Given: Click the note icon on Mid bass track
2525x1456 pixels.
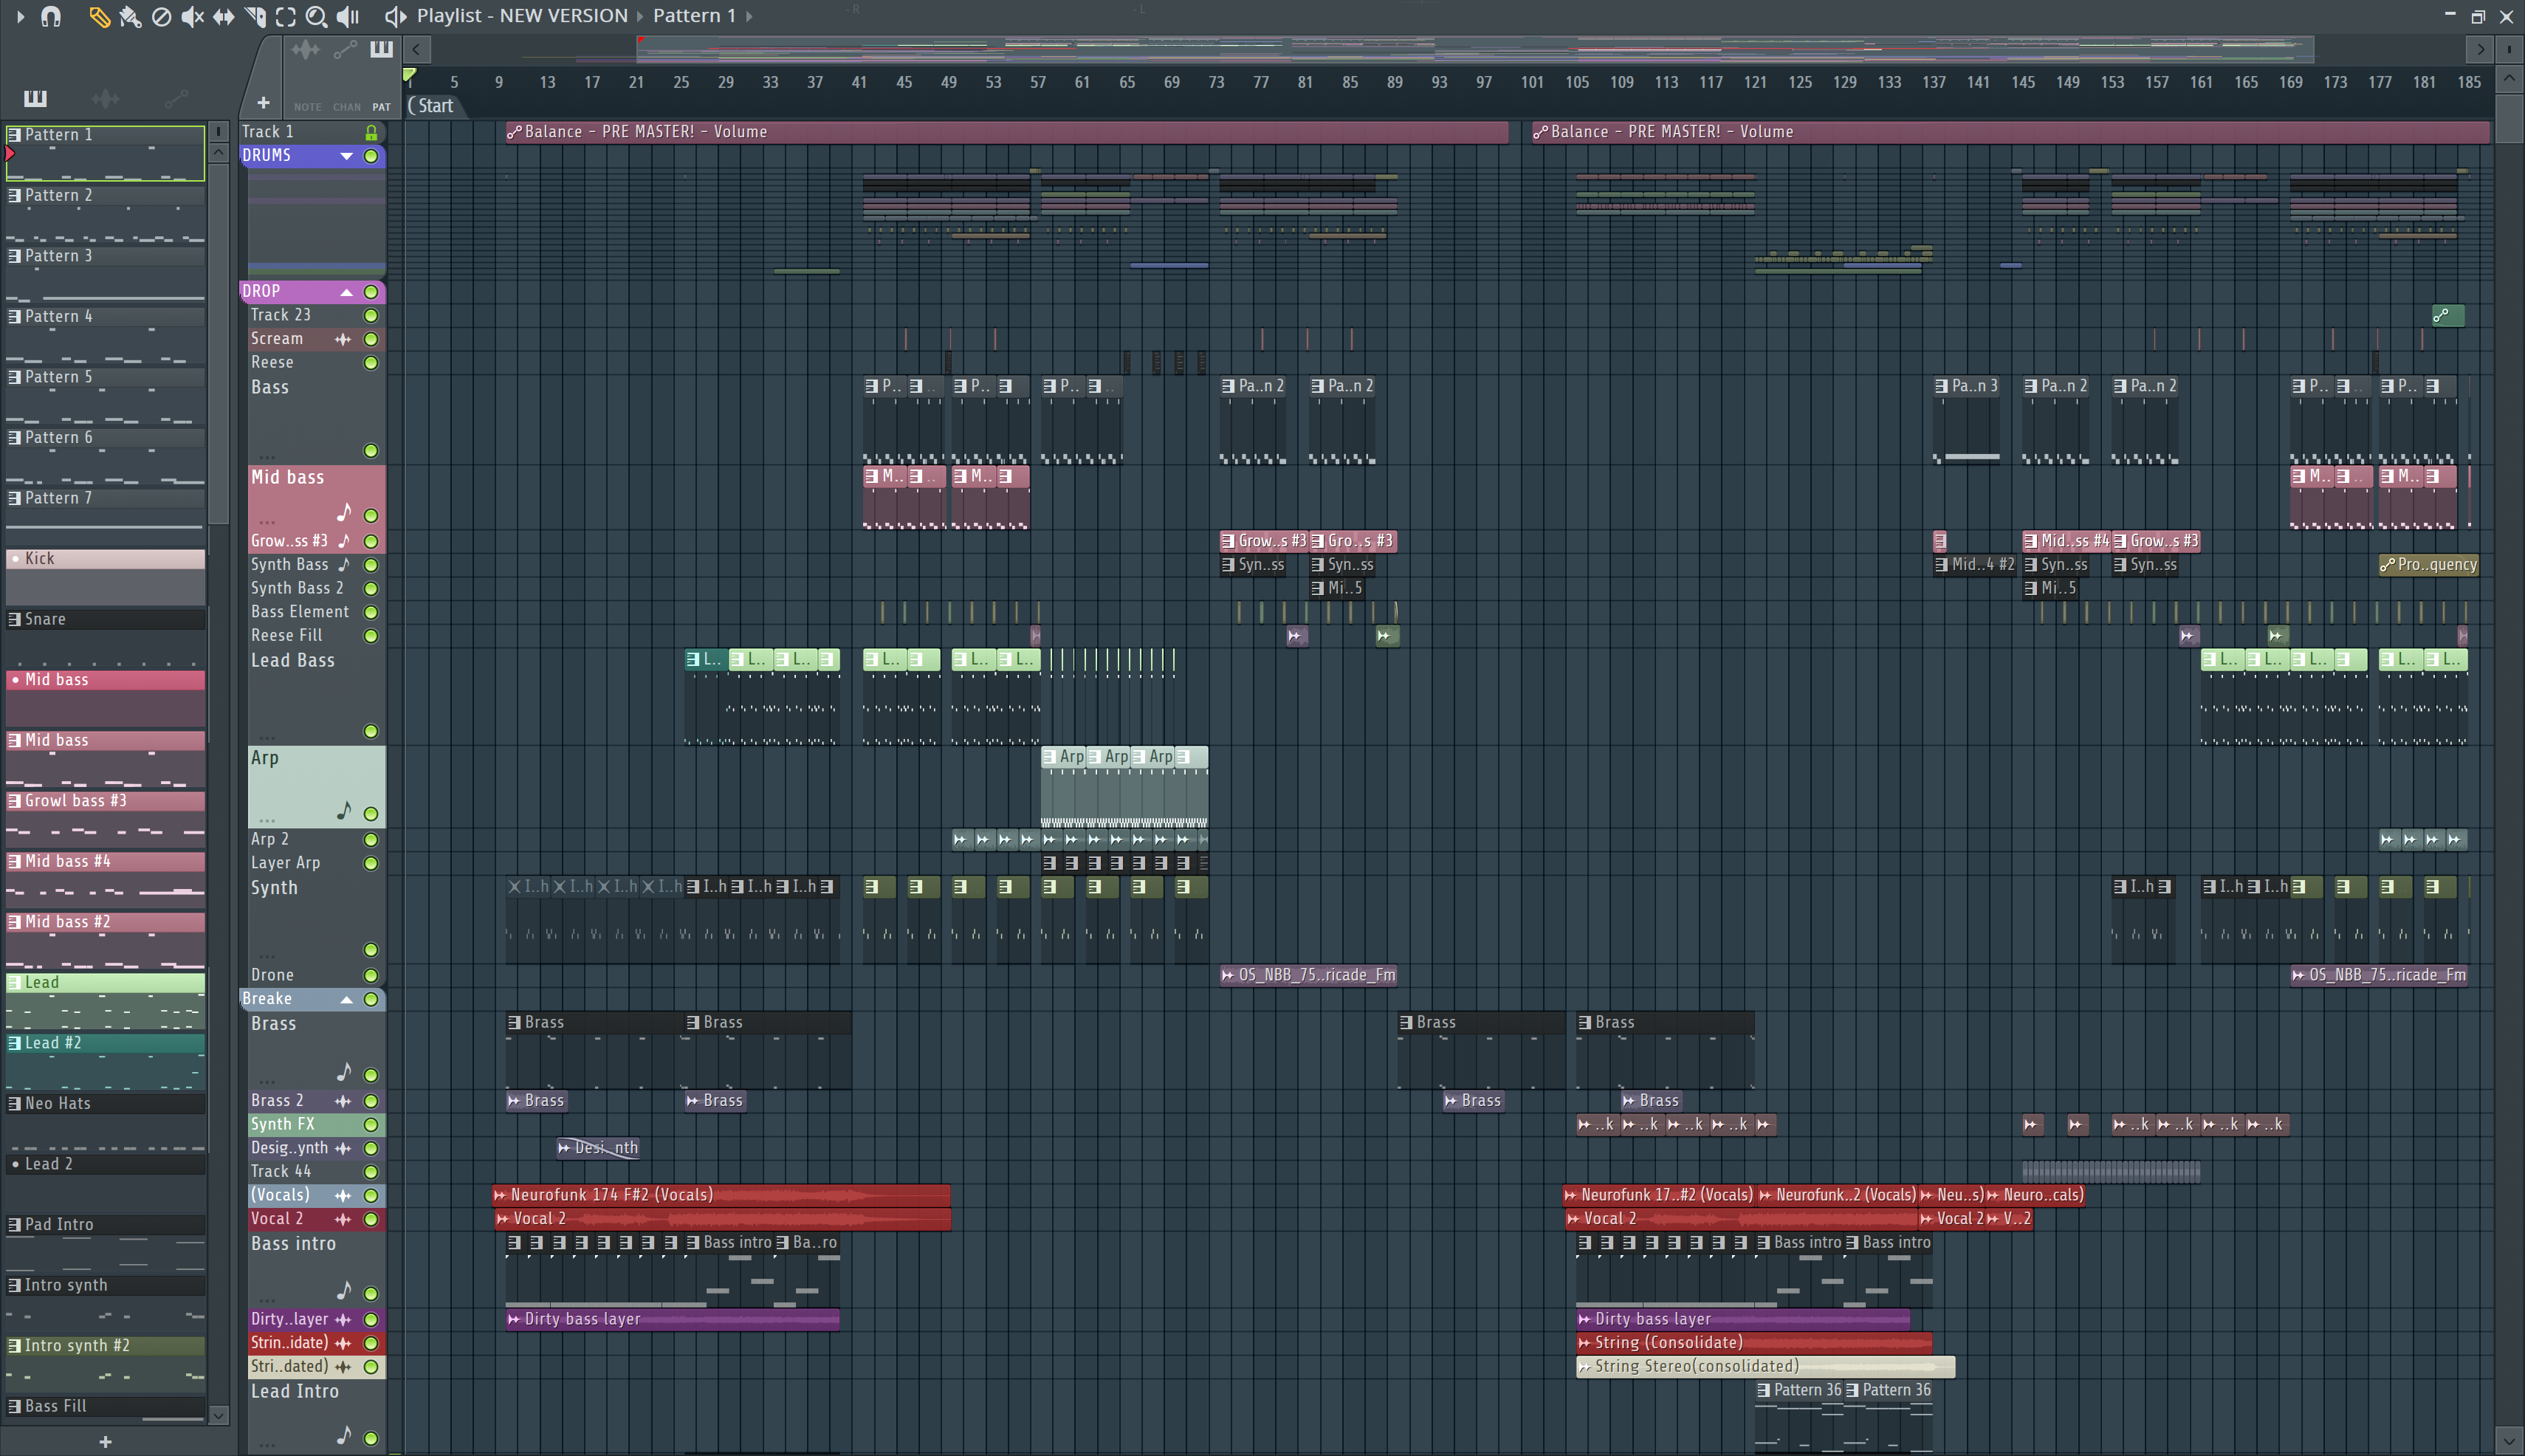Looking at the screenshot, I should [344, 513].
